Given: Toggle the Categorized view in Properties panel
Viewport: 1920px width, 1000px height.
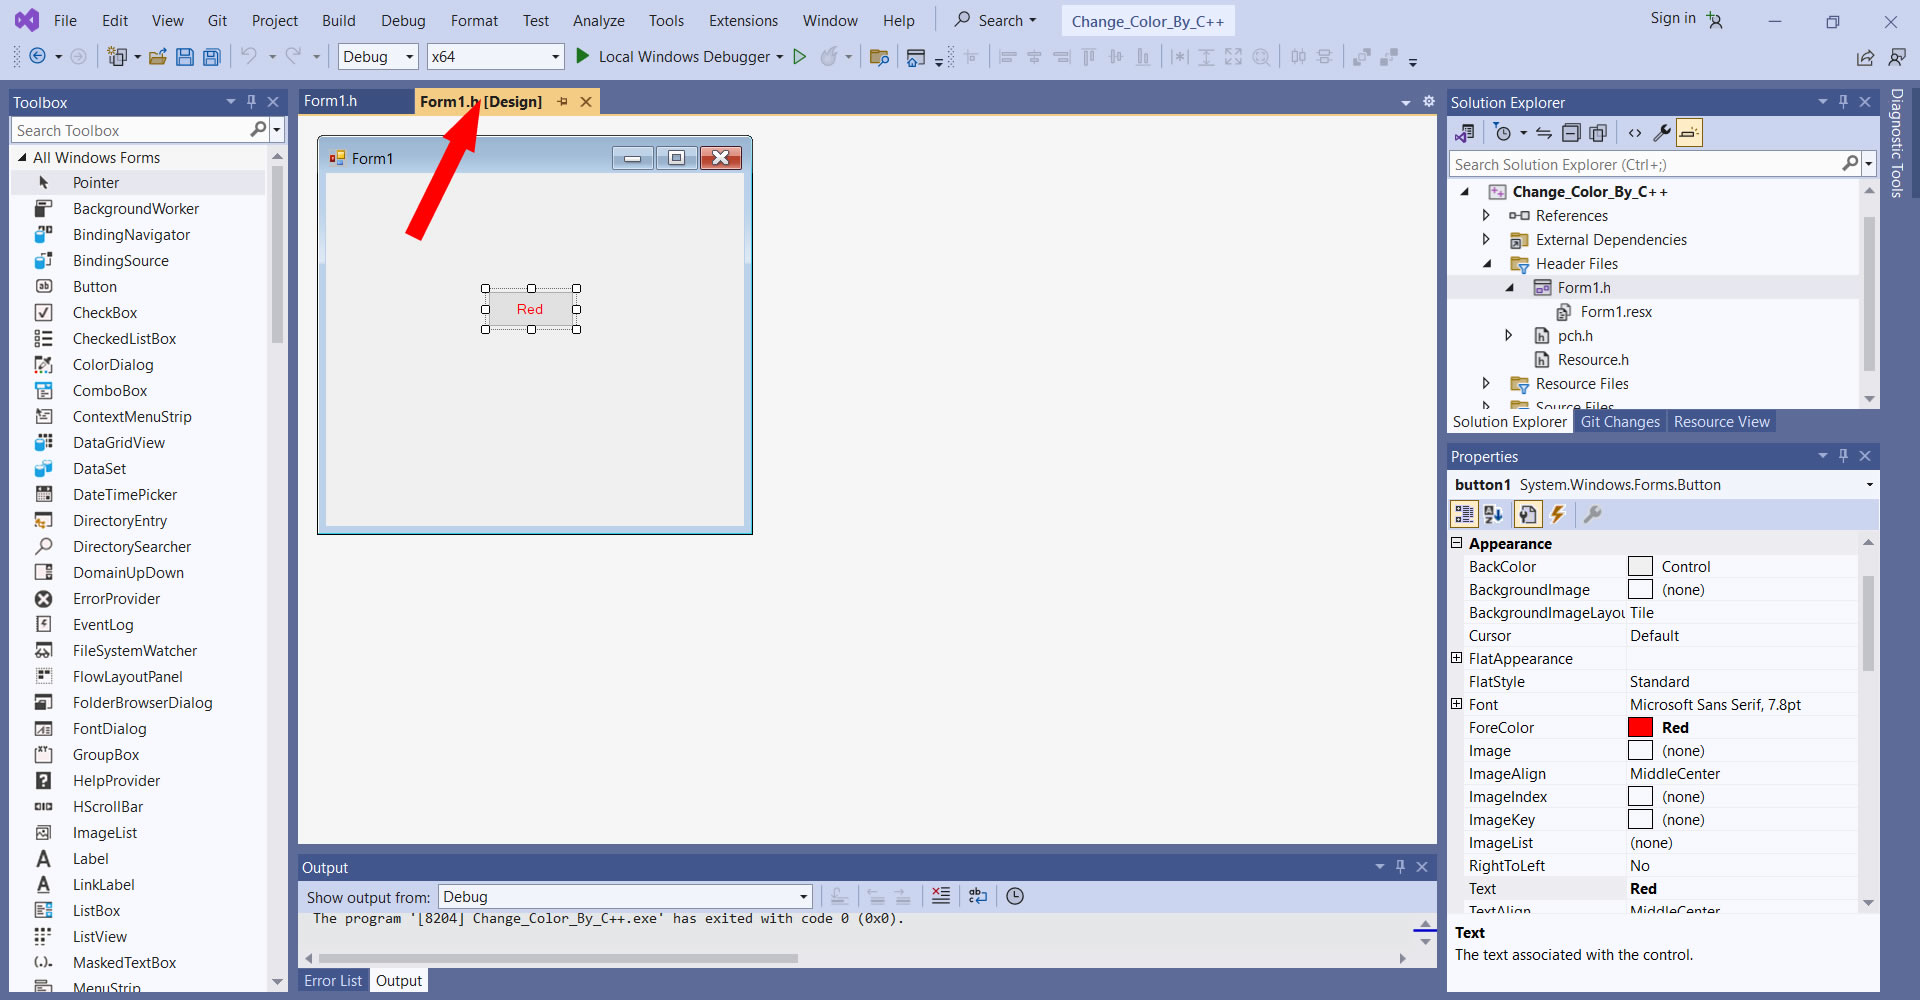Looking at the screenshot, I should pyautogui.click(x=1464, y=514).
